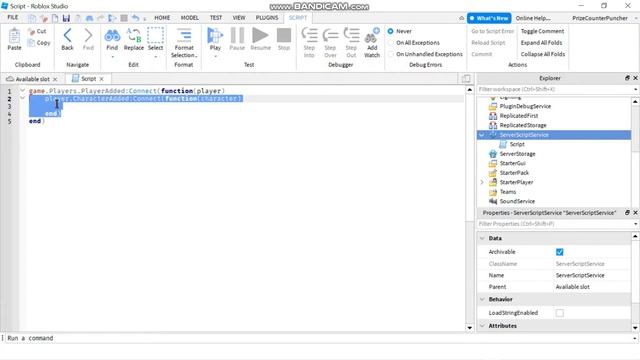Select StarterGui in Explorer
This screenshot has width=640, height=360.
pos(513,163)
